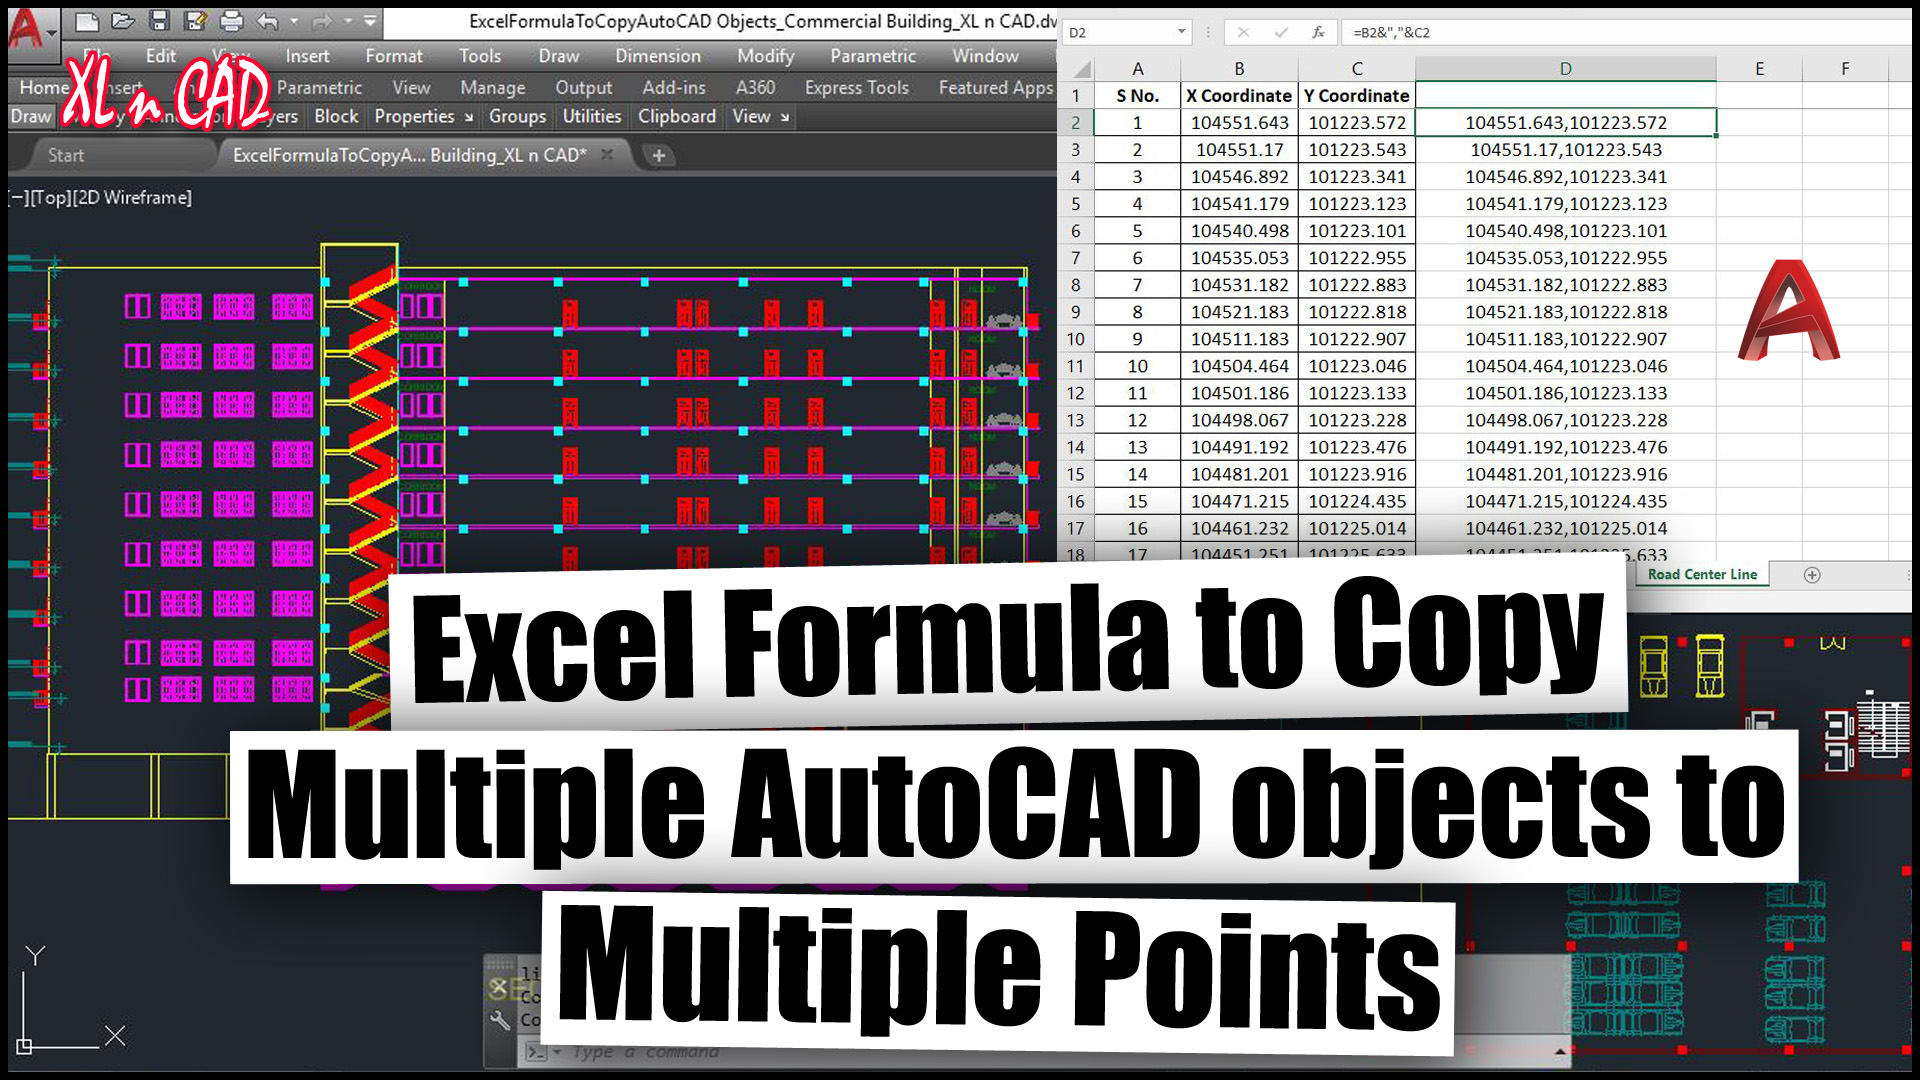Expand the View dropdown in ribbon
1920x1080 pixels.
758,116
